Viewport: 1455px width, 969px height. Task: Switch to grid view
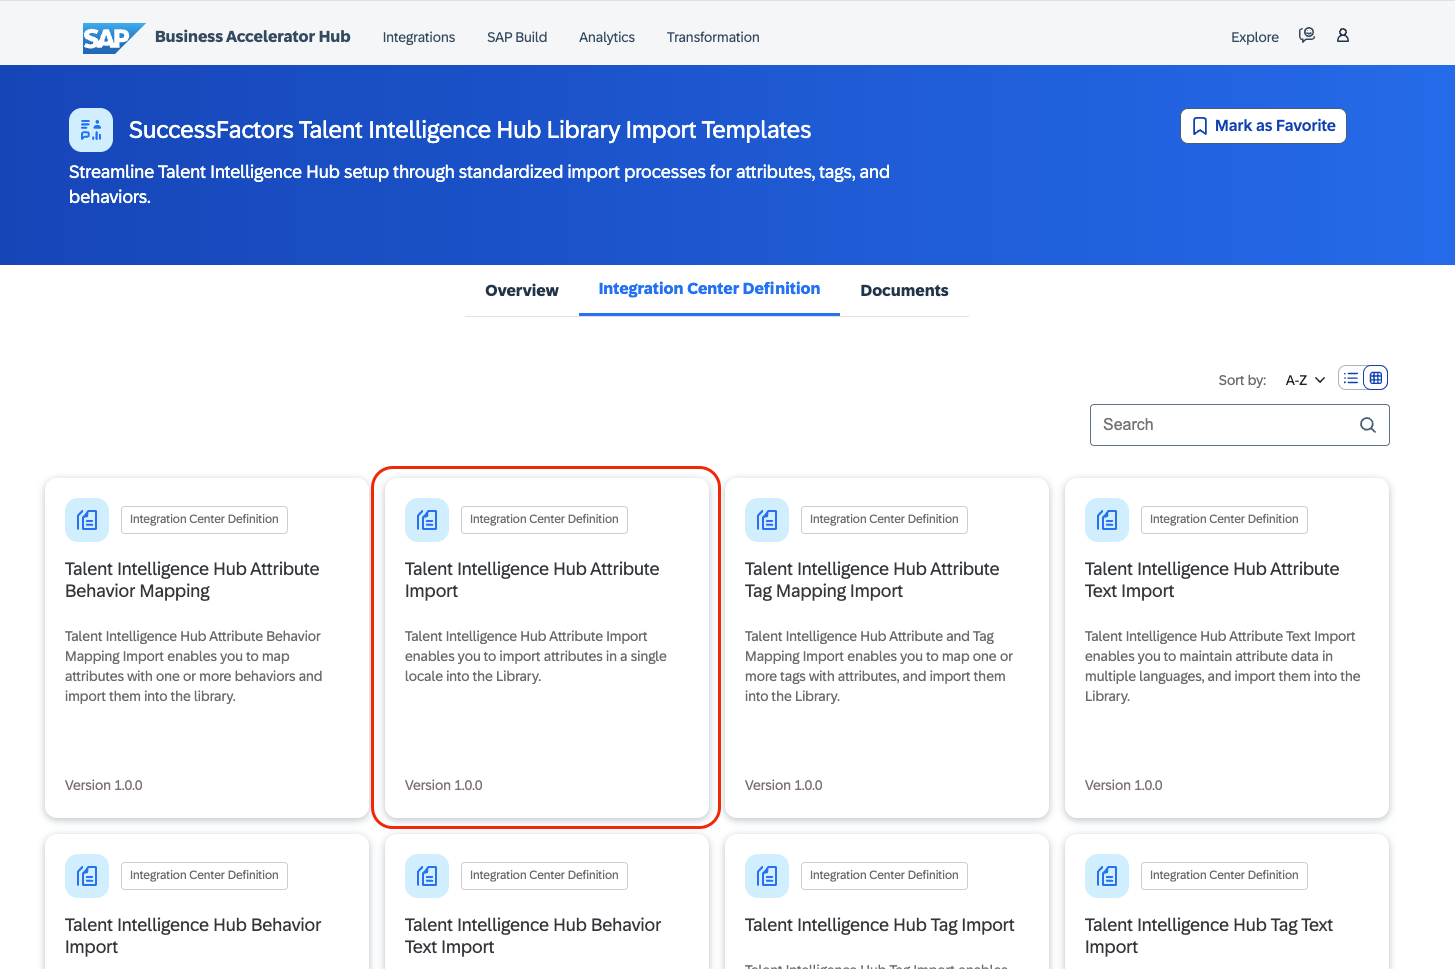point(1376,378)
